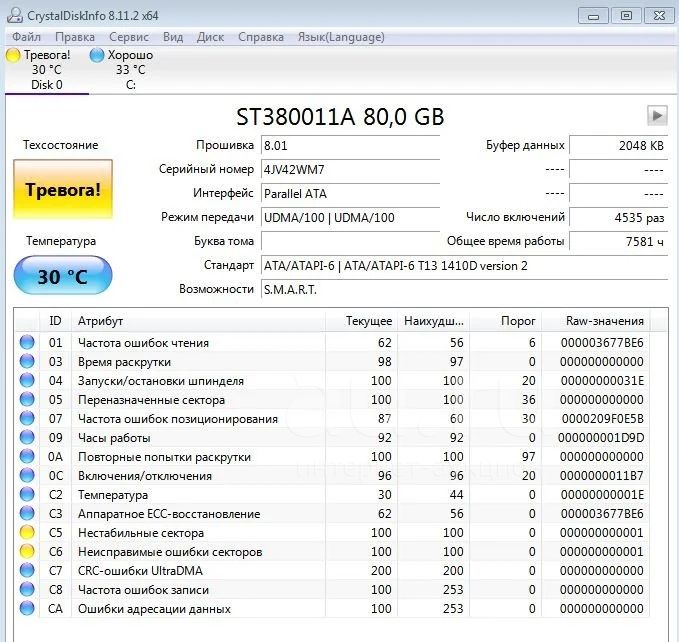Click the Текущее column header
The image size is (679, 642).
[x=362, y=321]
